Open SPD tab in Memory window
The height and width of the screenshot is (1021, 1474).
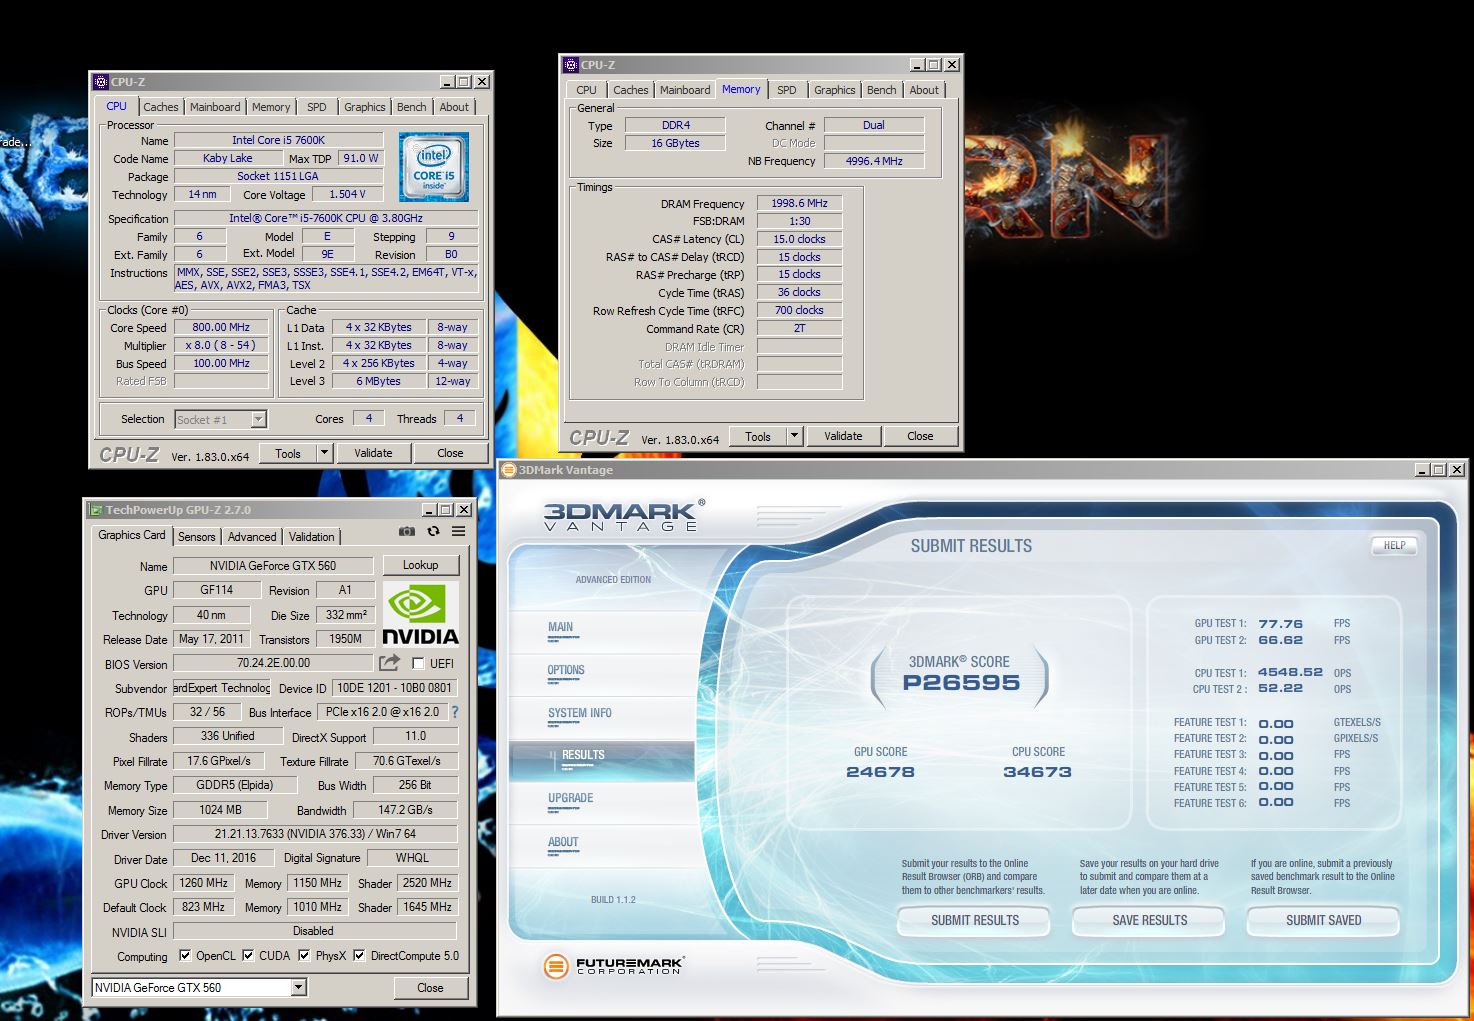tap(787, 90)
